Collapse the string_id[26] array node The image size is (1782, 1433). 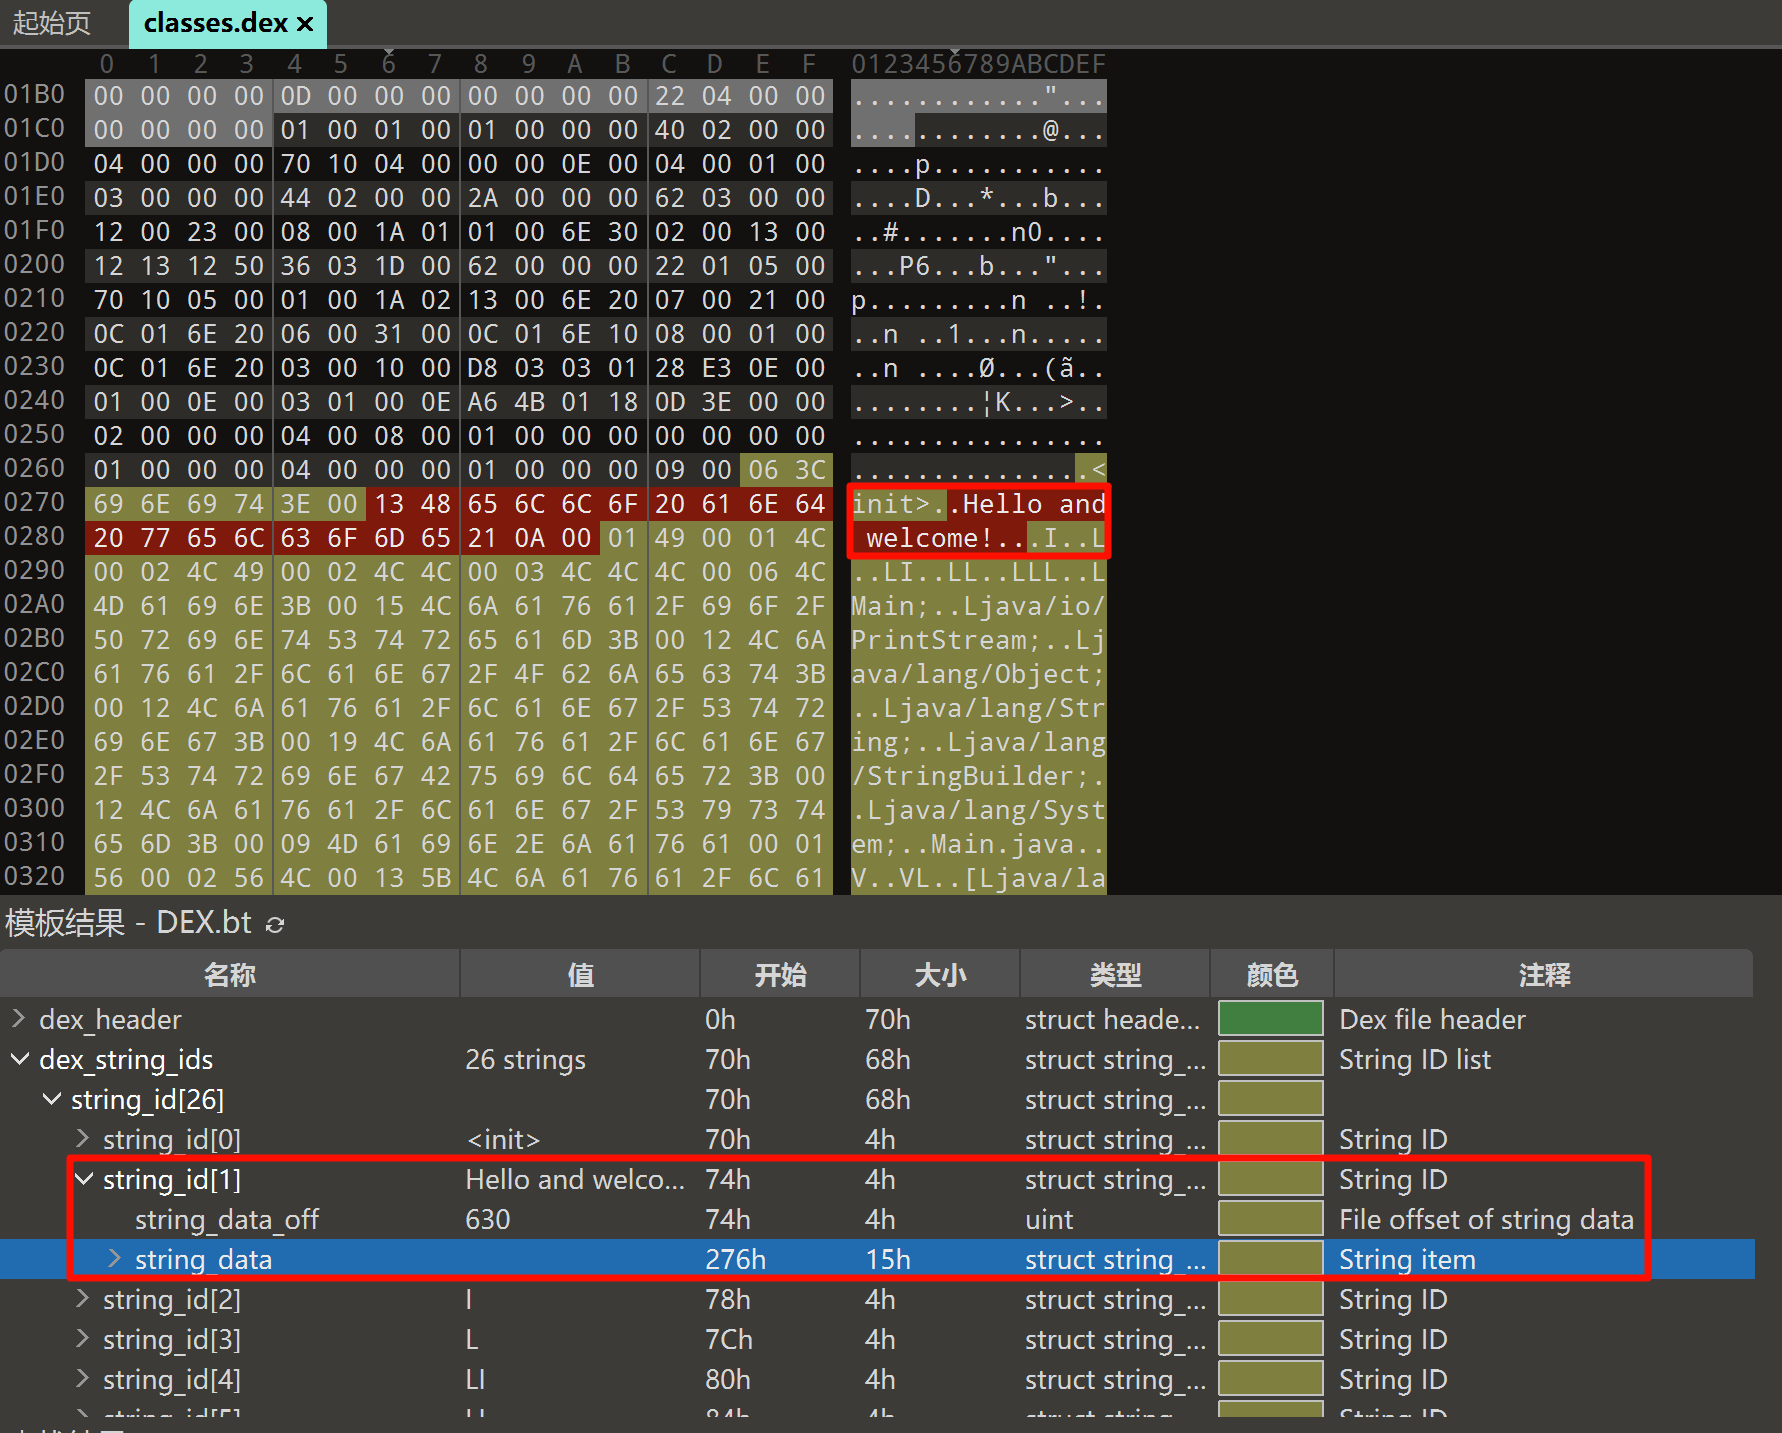(x=51, y=1099)
